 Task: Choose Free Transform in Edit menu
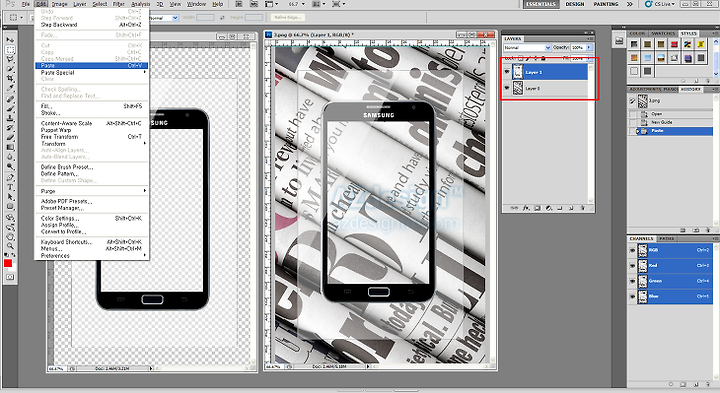click(x=91, y=137)
